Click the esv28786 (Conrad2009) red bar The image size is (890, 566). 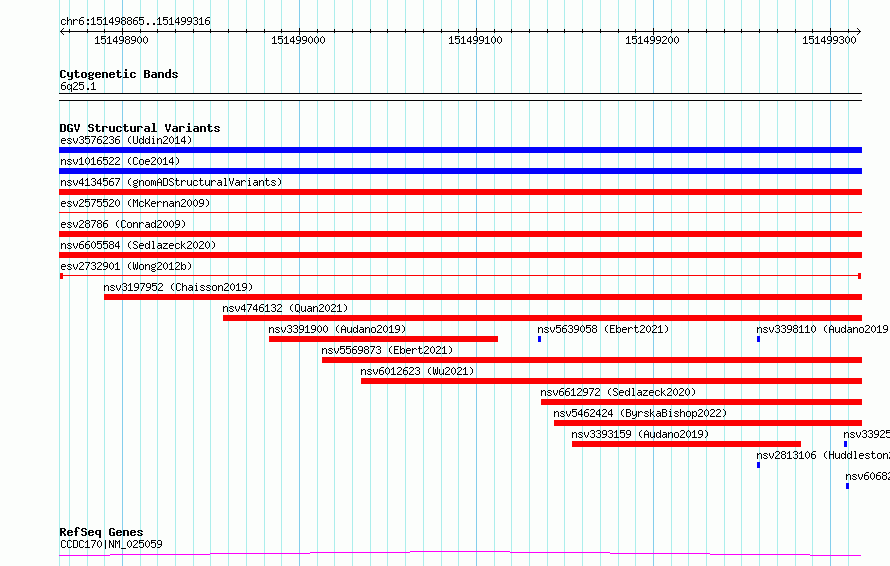point(460,234)
